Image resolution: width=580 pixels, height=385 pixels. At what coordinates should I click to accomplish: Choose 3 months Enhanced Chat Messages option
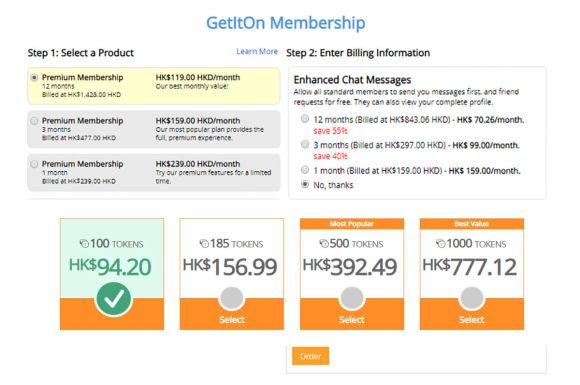(x=305, y=144)
